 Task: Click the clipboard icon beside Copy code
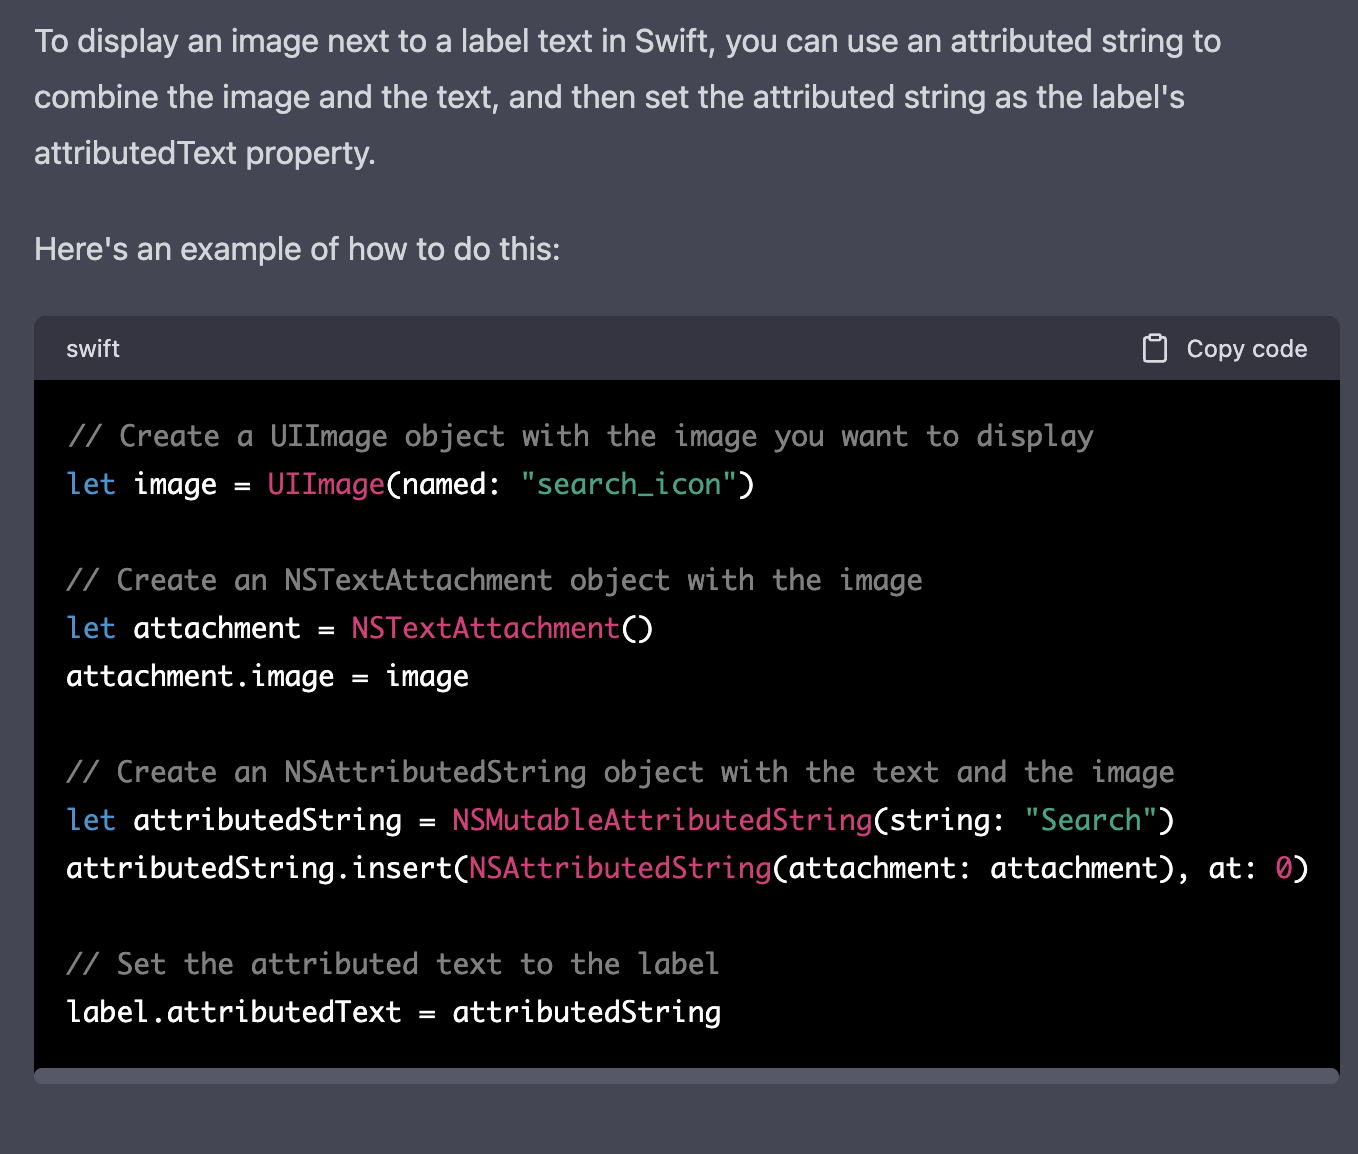click(x=1155, y=348)
